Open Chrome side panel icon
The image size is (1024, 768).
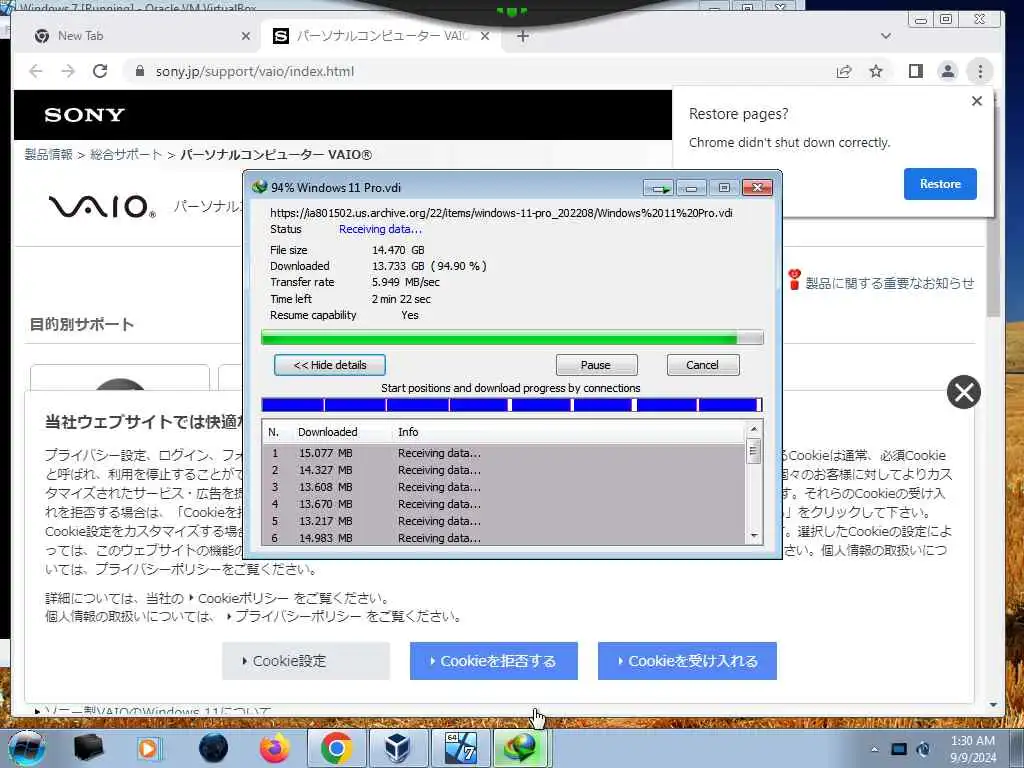[x=916, y=71]
